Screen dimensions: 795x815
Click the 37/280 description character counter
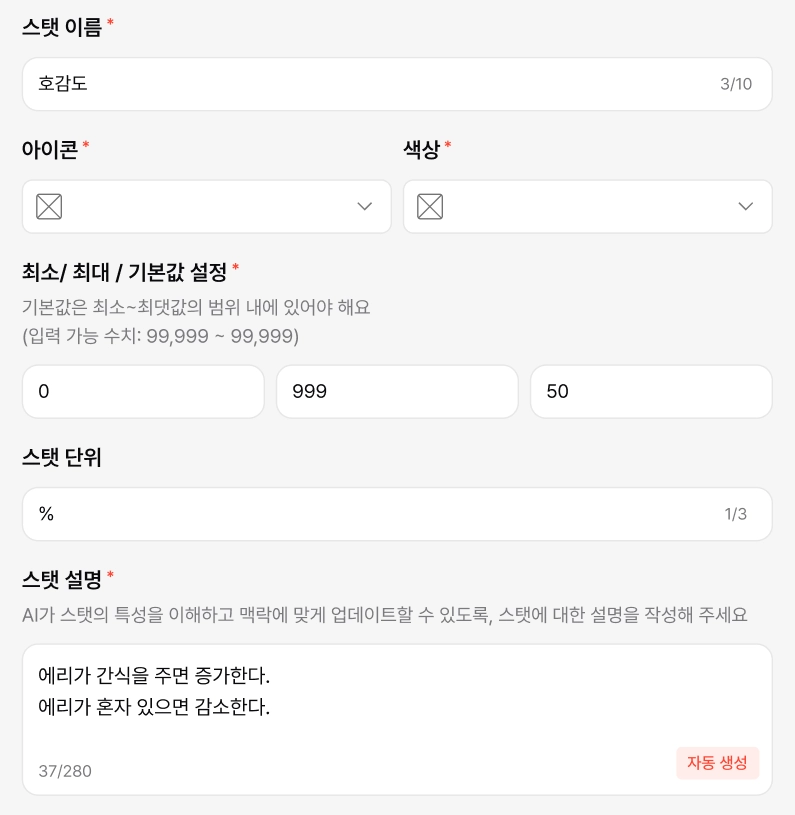[x=65, y=771]
